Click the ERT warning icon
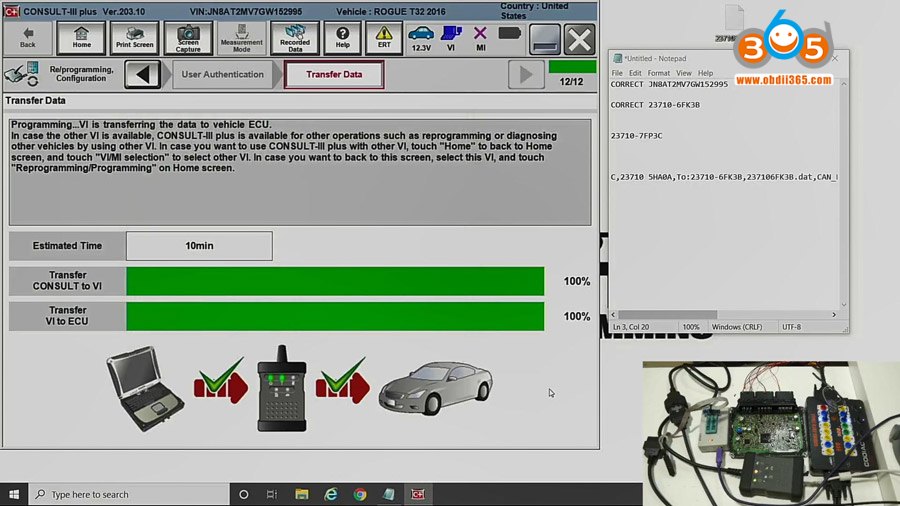The height and width of the screenshot is (506, 900). point(384,38)
